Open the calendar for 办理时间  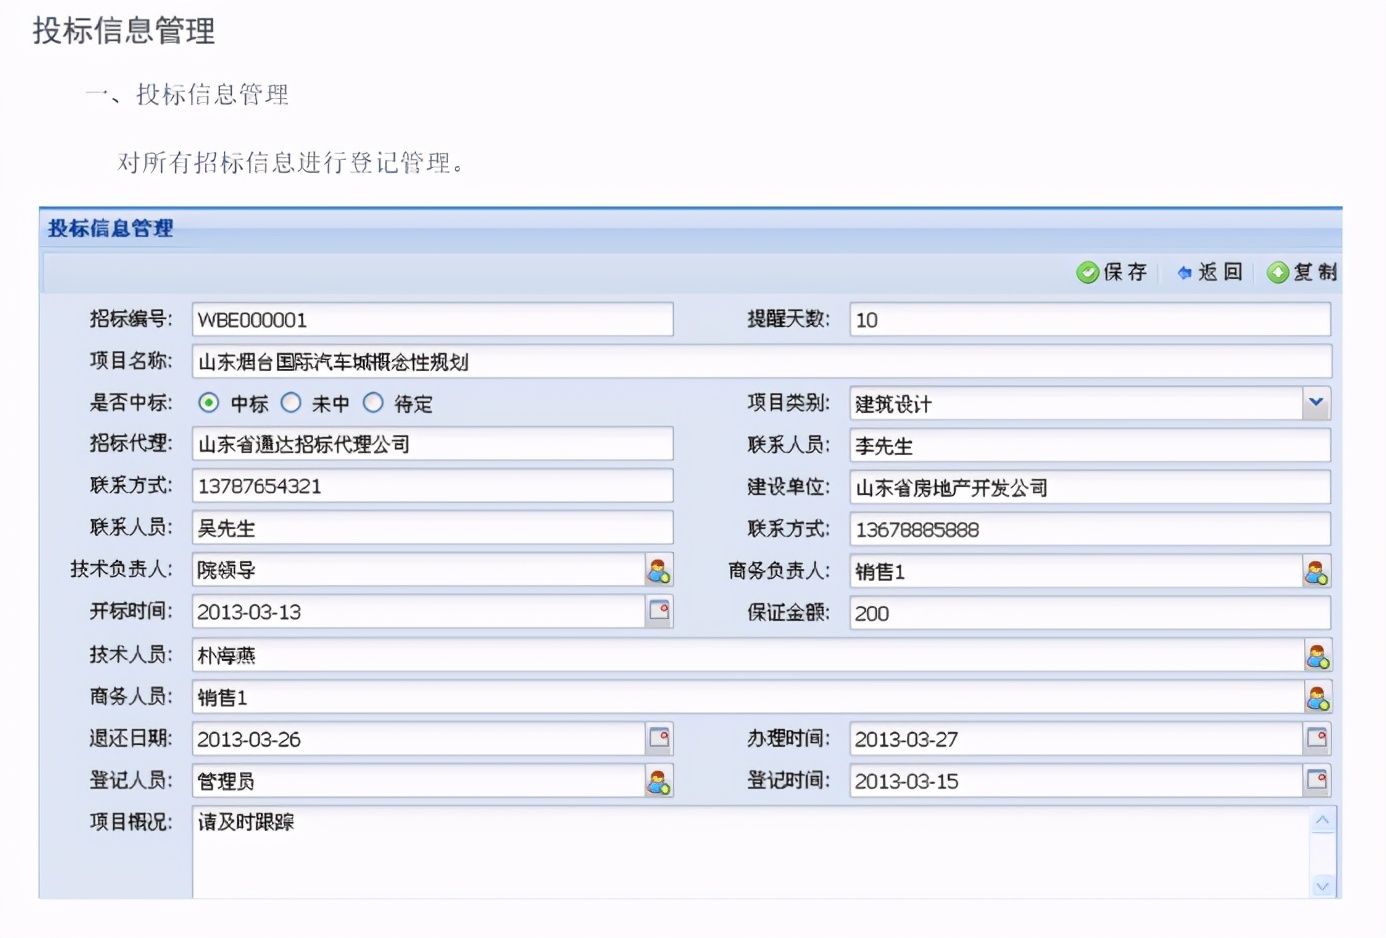[x=1317, y=738]
